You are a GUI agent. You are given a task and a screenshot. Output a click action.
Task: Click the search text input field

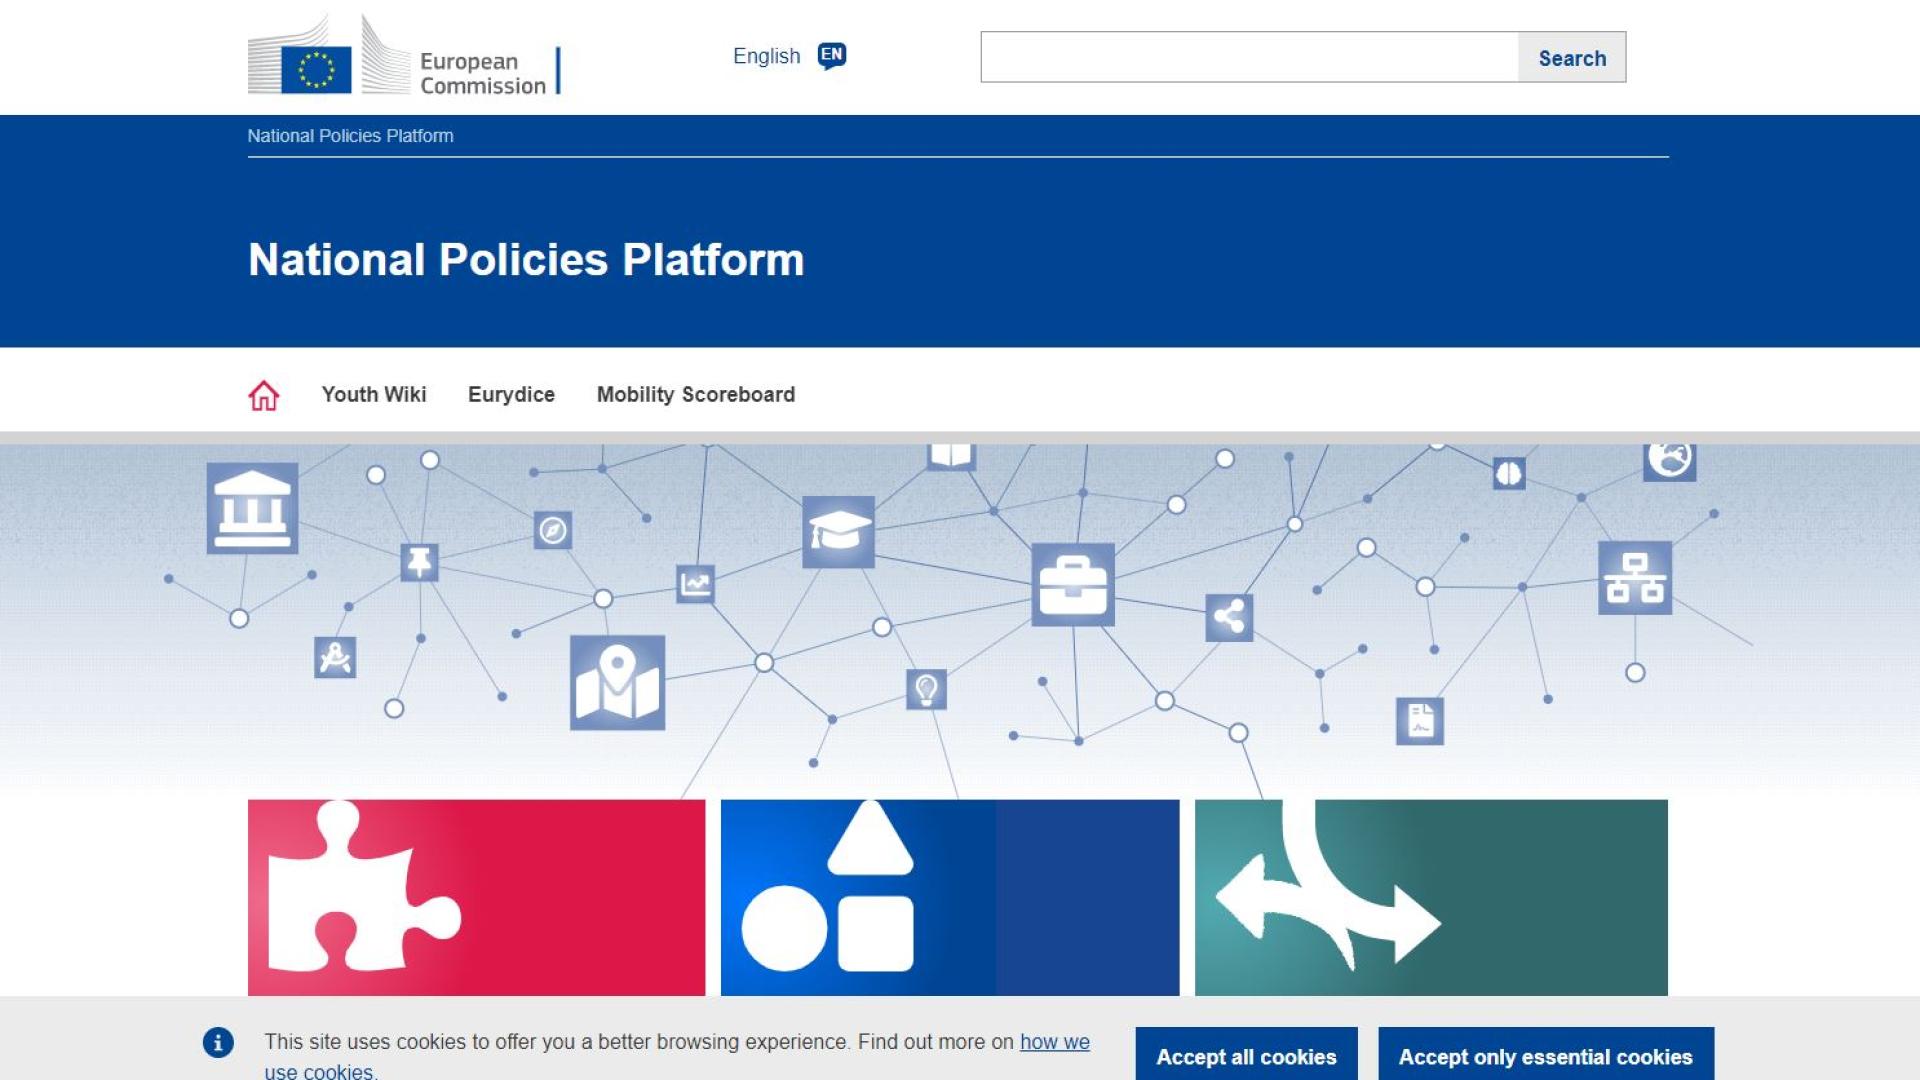click(1249, 57)
